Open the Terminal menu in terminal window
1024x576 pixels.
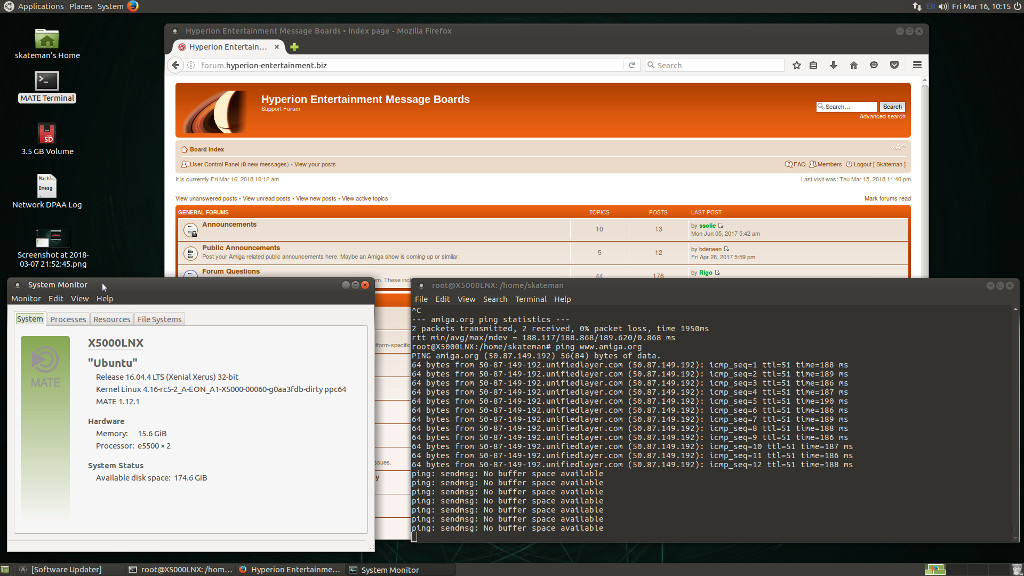point(531,299)
